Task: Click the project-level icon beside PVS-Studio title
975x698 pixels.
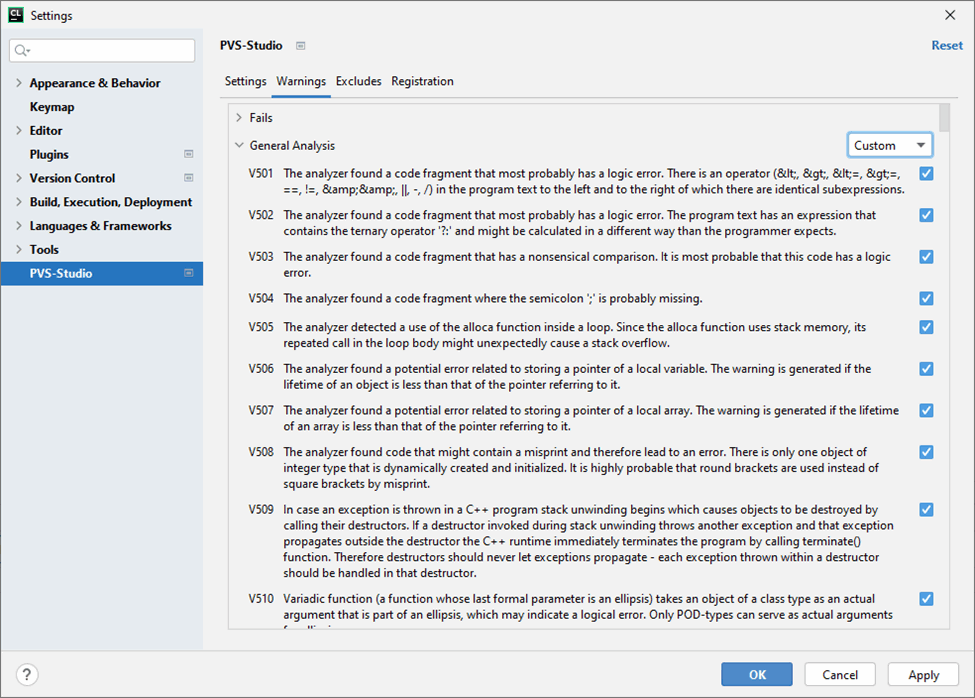Action: (301, 46)
